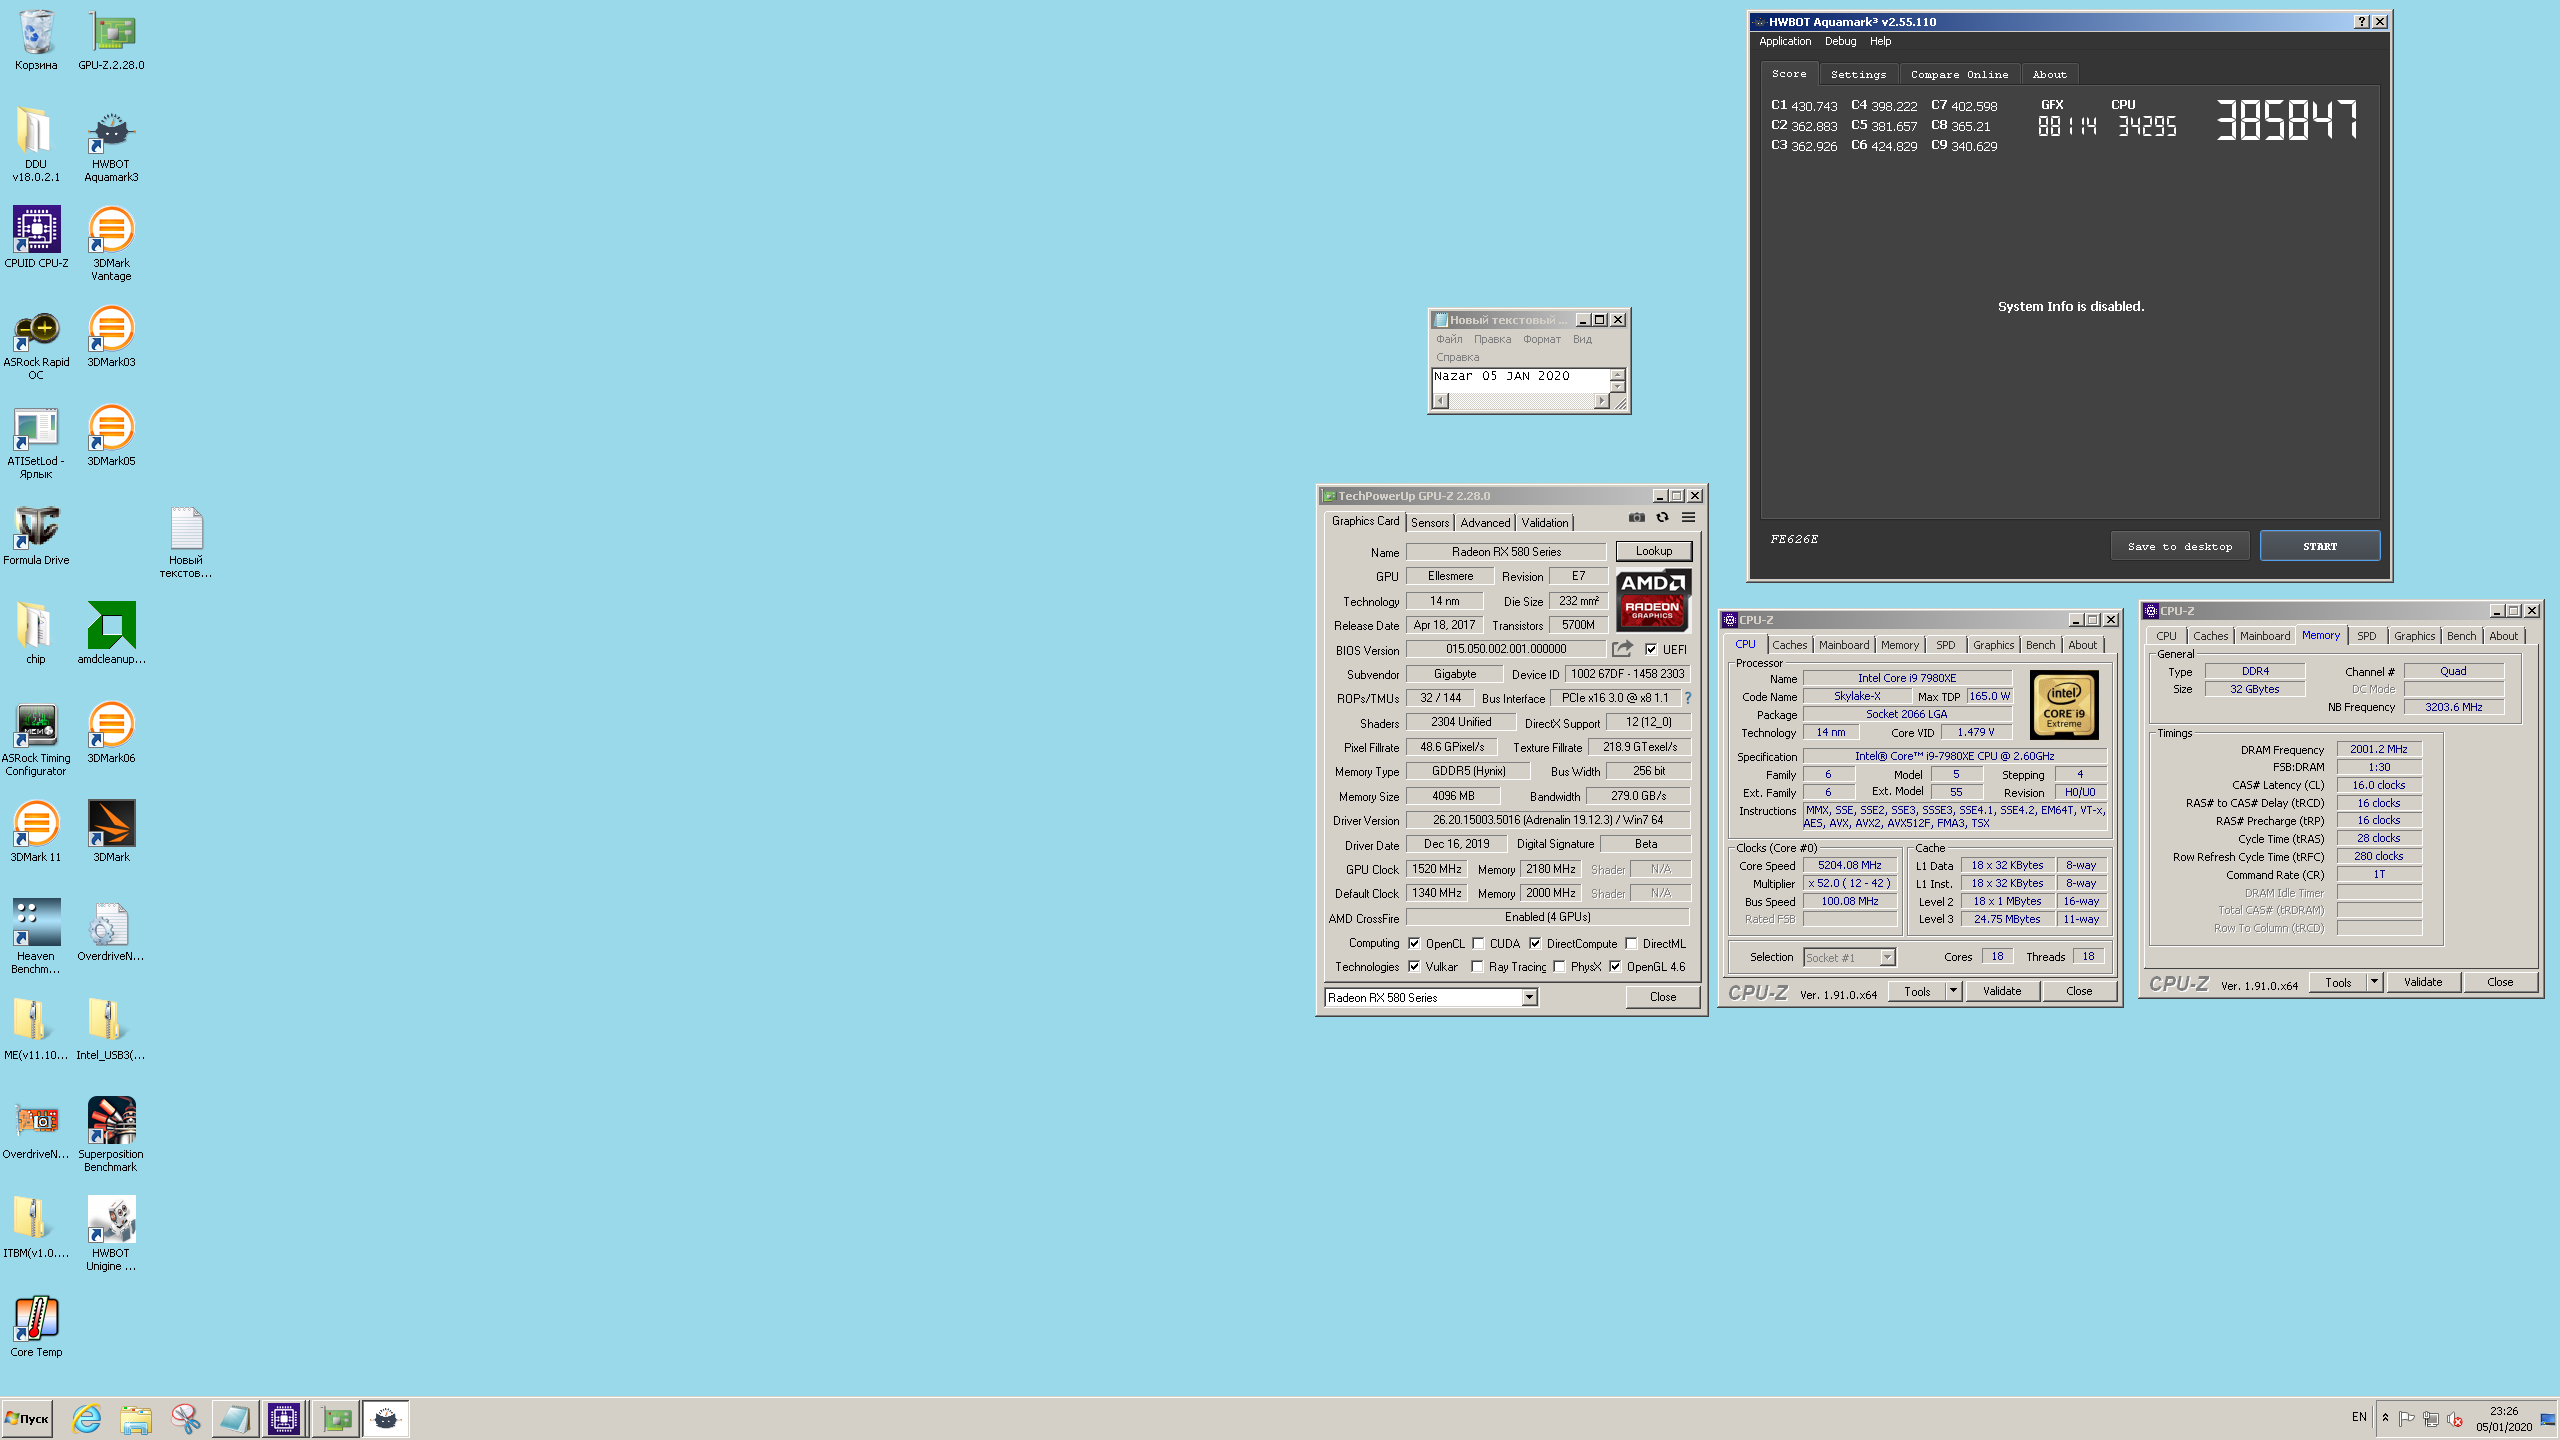Open GPU-Z.2.28.0 desktop icon
This screenshot has width=2560, height=1440.
111,41
